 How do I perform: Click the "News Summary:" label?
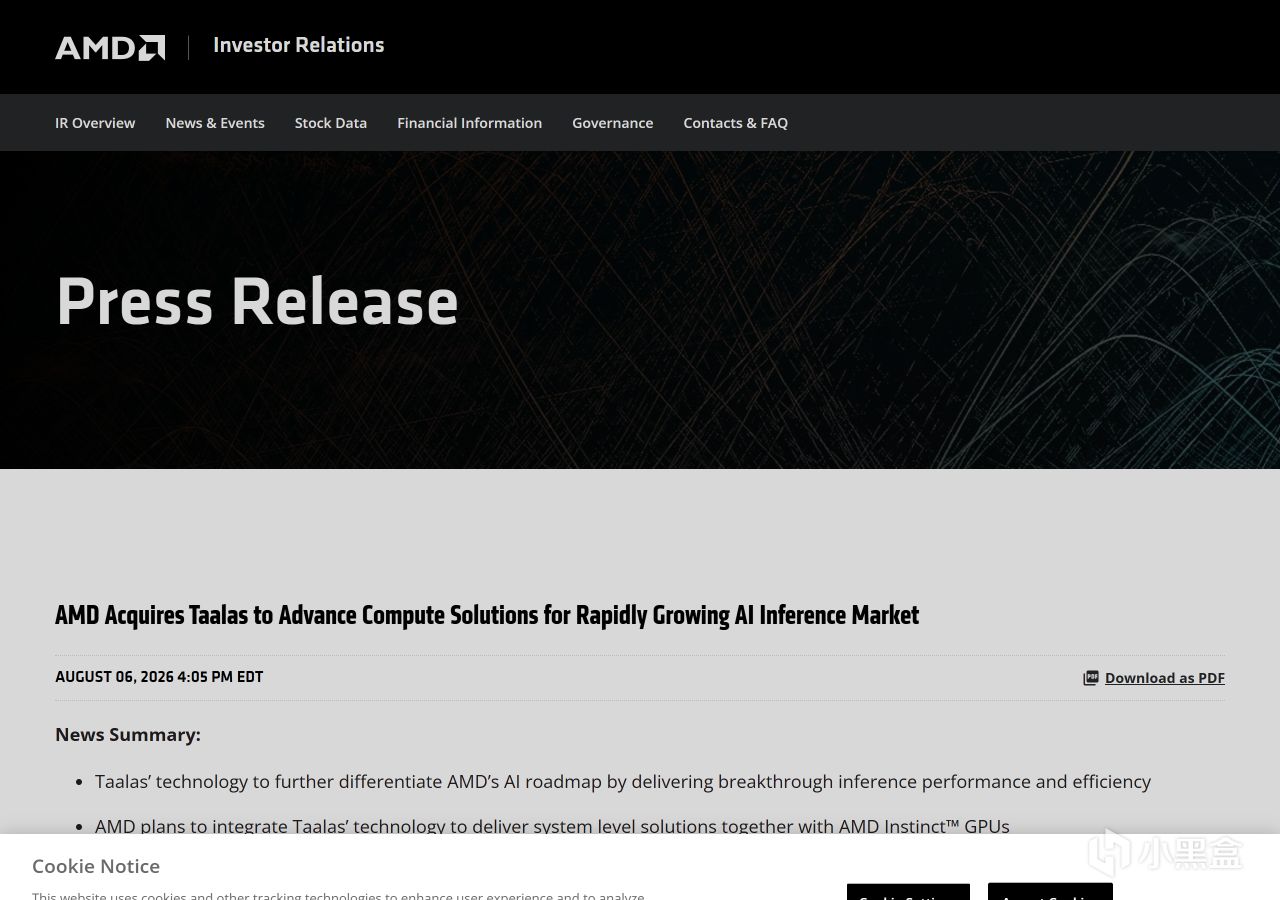[x=128, y=734]
